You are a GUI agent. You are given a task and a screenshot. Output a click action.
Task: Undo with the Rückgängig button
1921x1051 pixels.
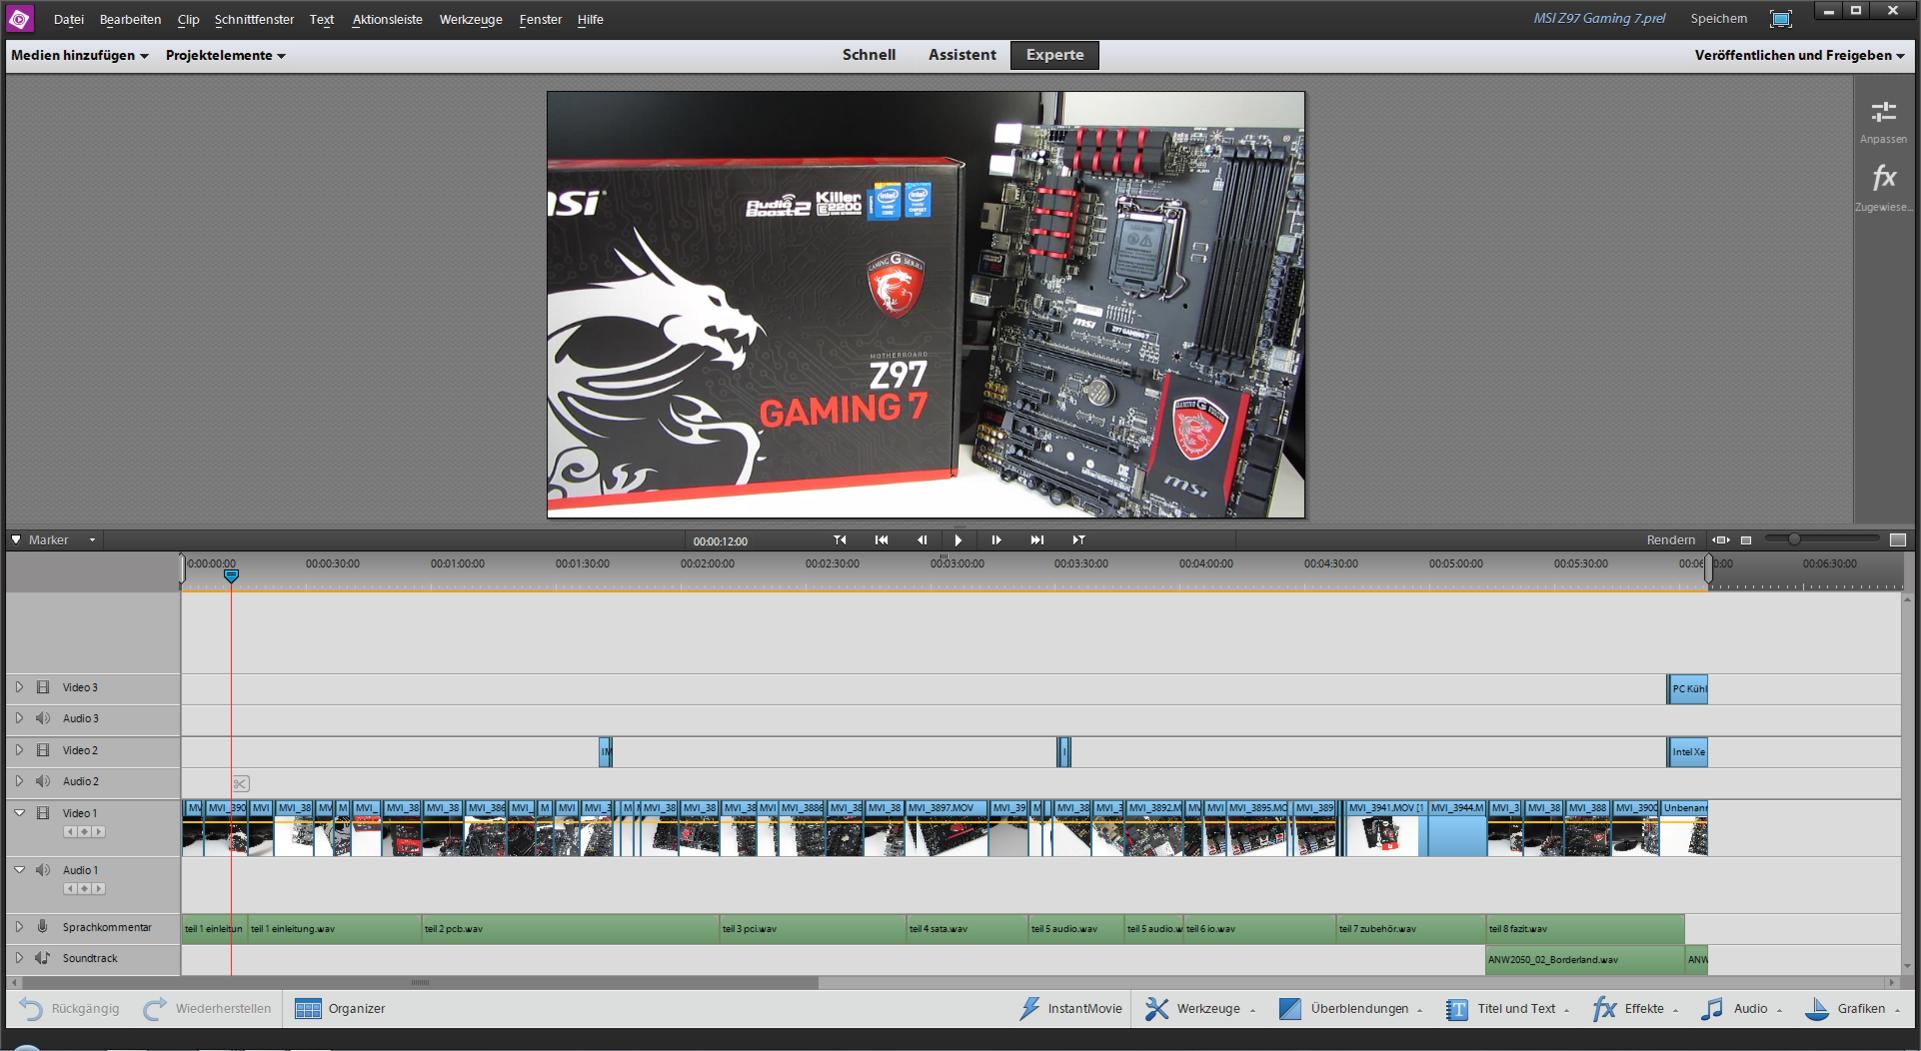tap(69, 1009)
